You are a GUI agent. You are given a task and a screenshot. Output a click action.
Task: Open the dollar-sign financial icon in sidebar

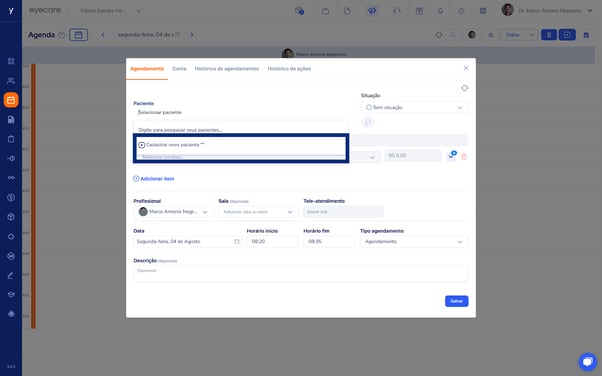point(11,197)
